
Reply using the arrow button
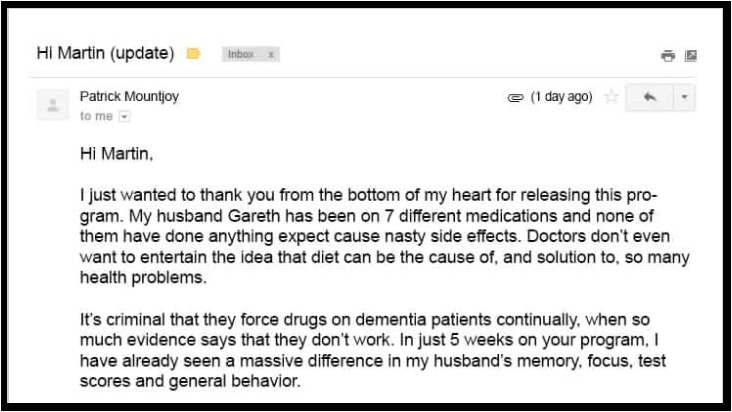coord(649,97)
